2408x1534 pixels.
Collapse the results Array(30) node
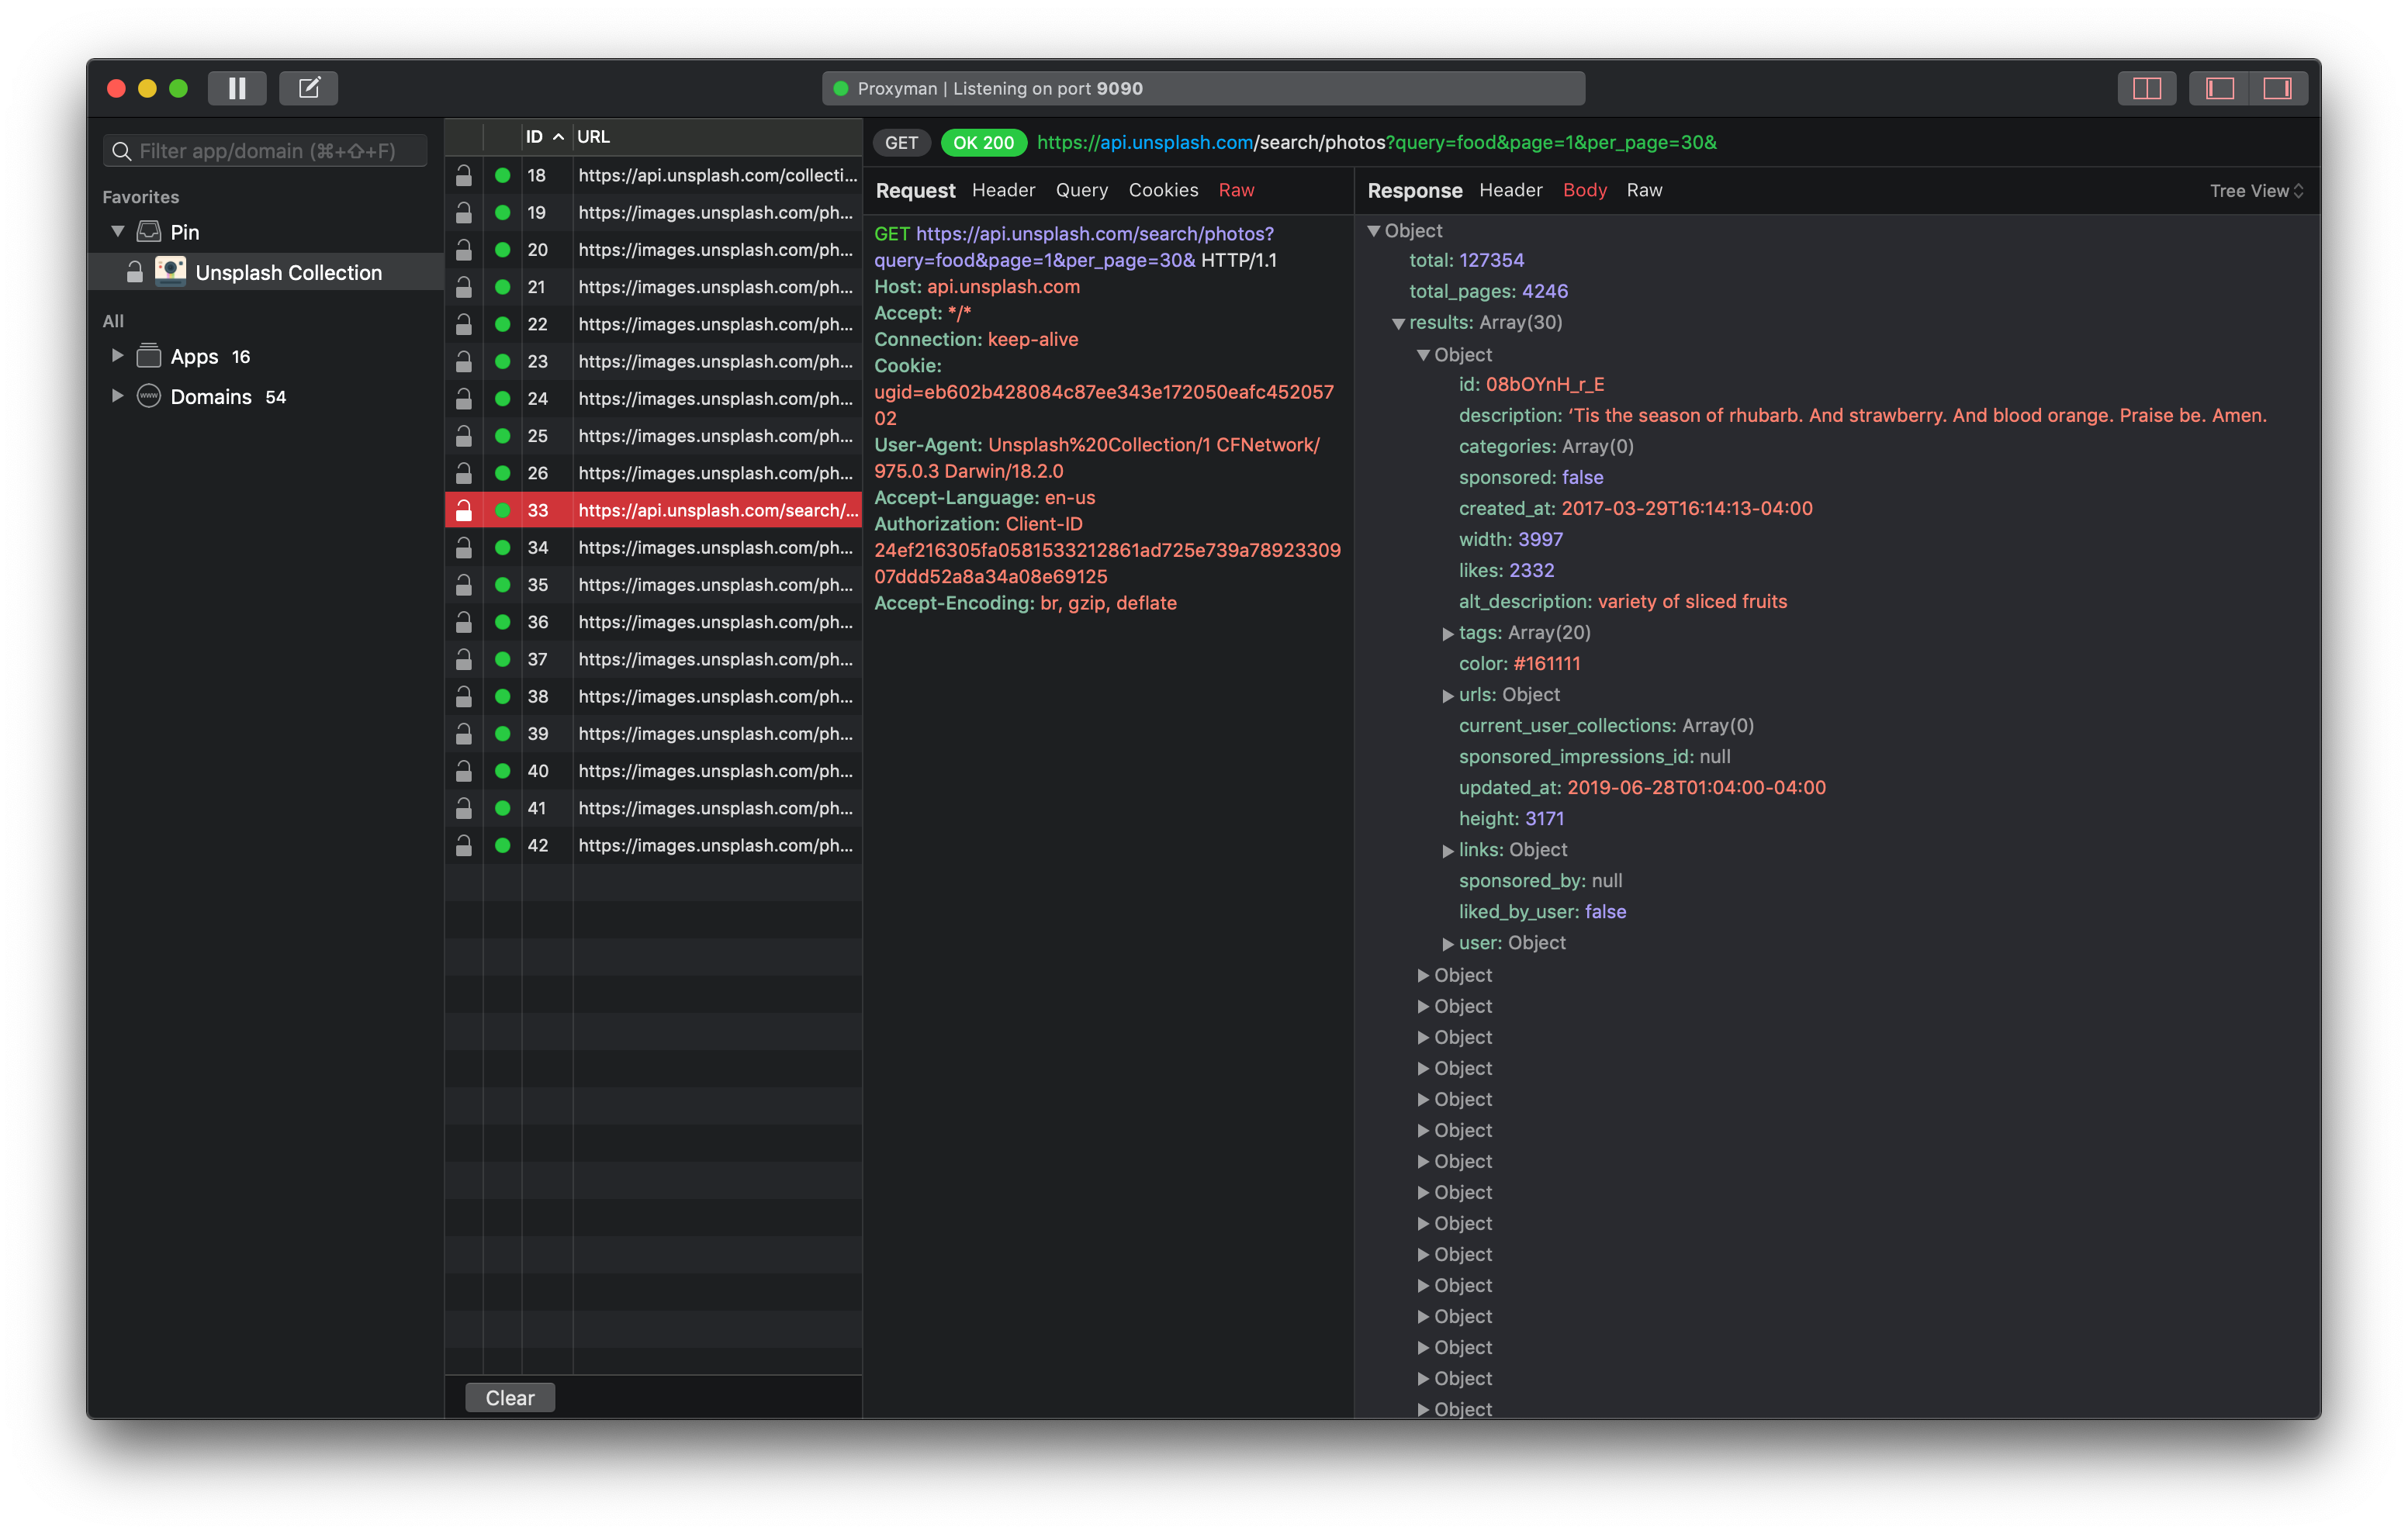(1398, 323)
